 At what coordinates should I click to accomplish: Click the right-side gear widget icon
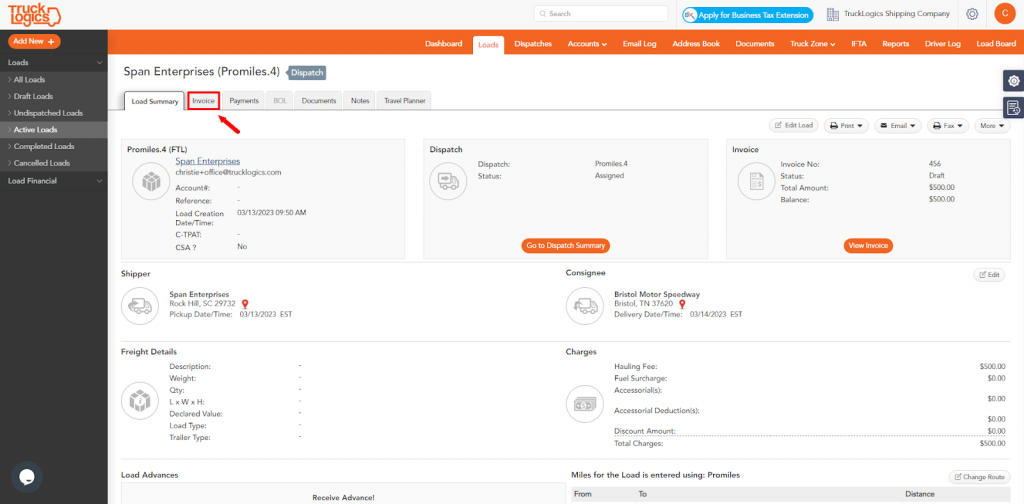[1014, 81]
